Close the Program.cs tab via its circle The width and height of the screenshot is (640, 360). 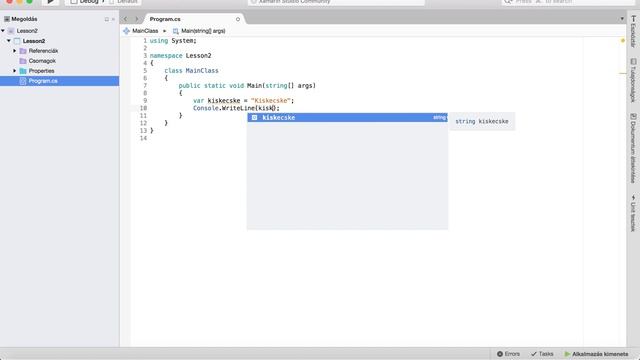[238, 19]
